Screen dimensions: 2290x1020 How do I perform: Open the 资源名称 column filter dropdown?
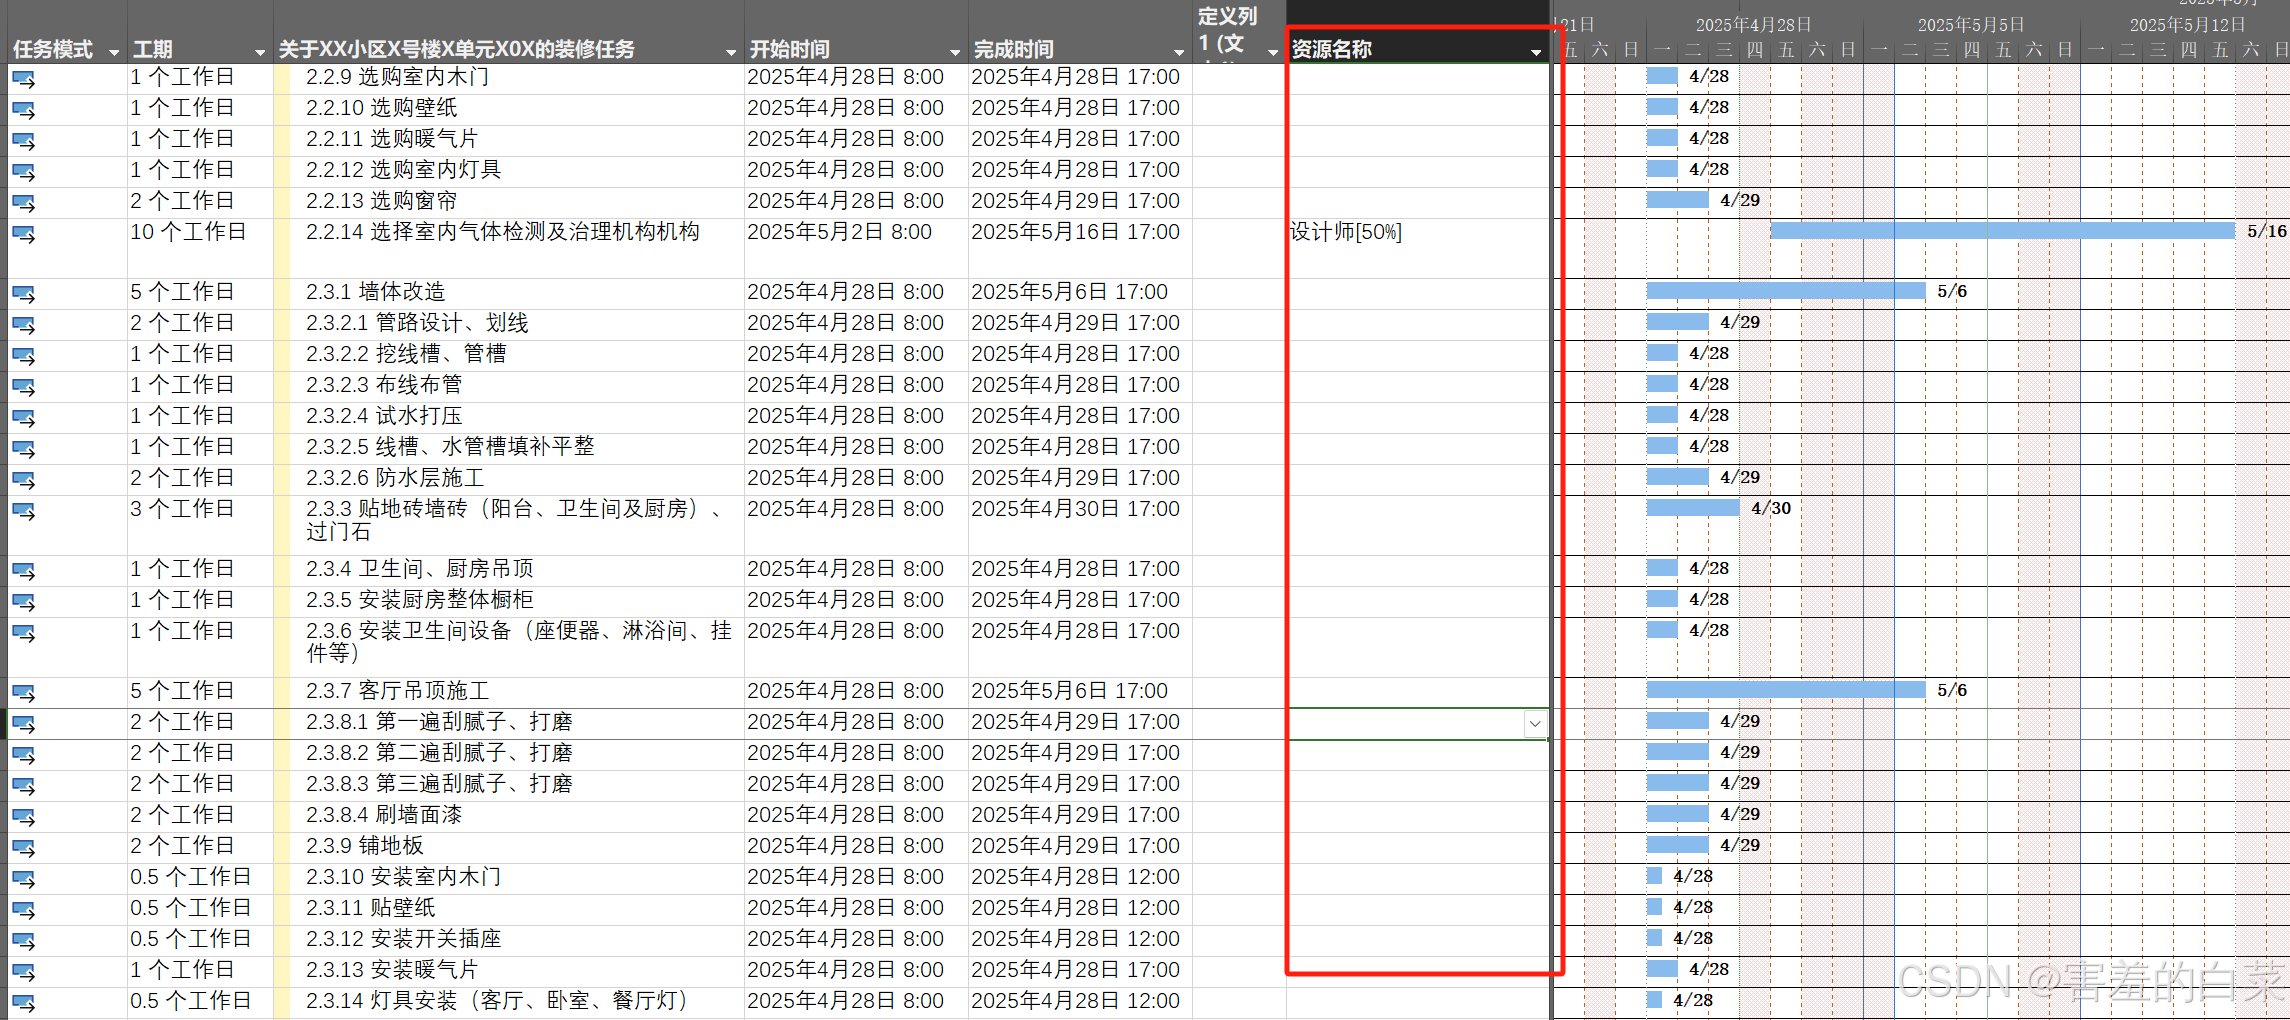(x=1535, y=51)
